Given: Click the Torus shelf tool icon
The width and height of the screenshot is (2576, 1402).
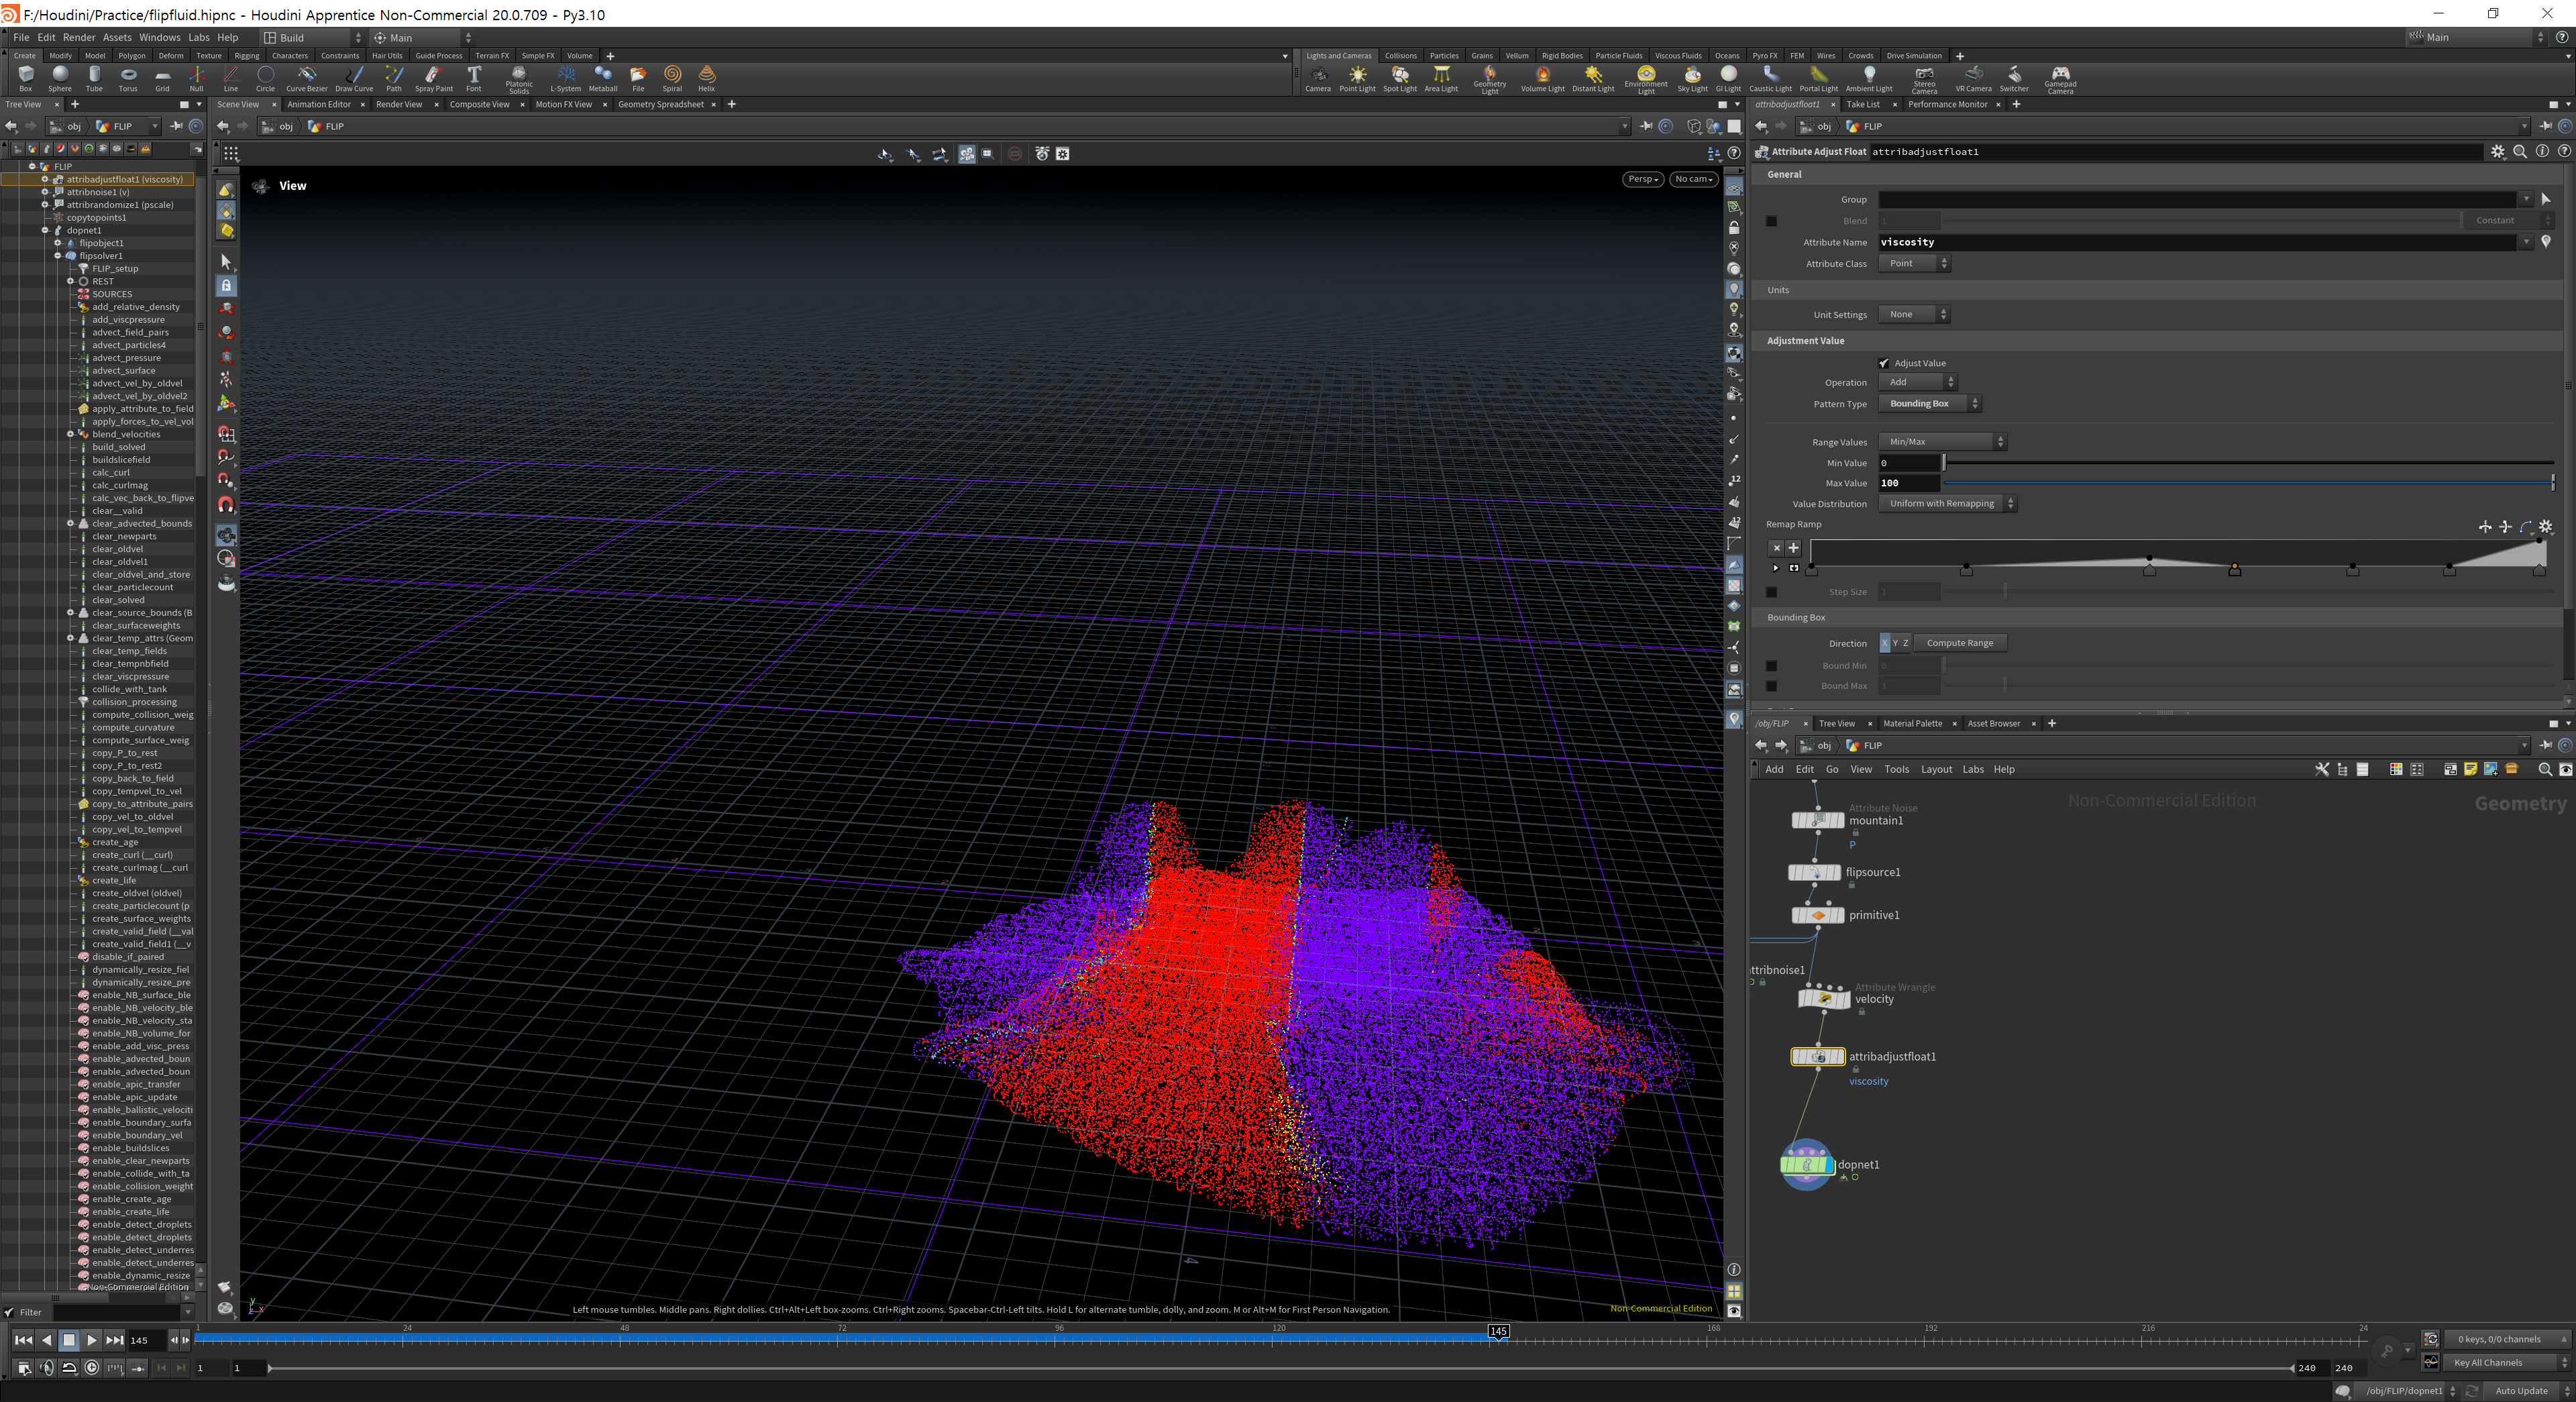Looking at the screenshot, I should click(128, 75).
